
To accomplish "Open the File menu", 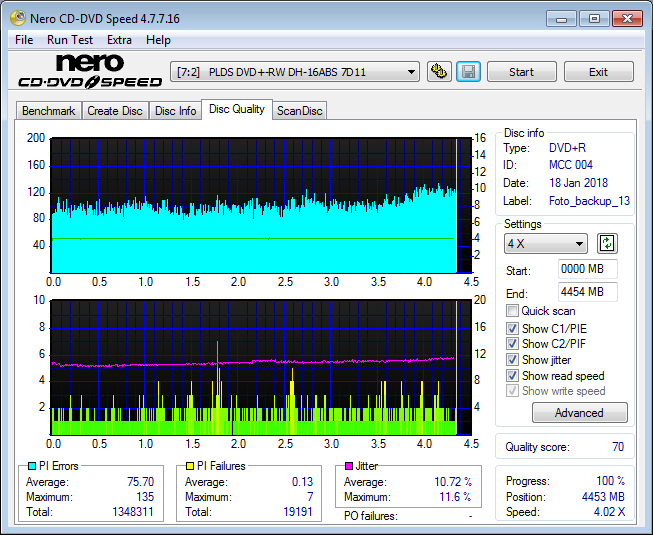I will pyautogui.click(x=24, y=40).
